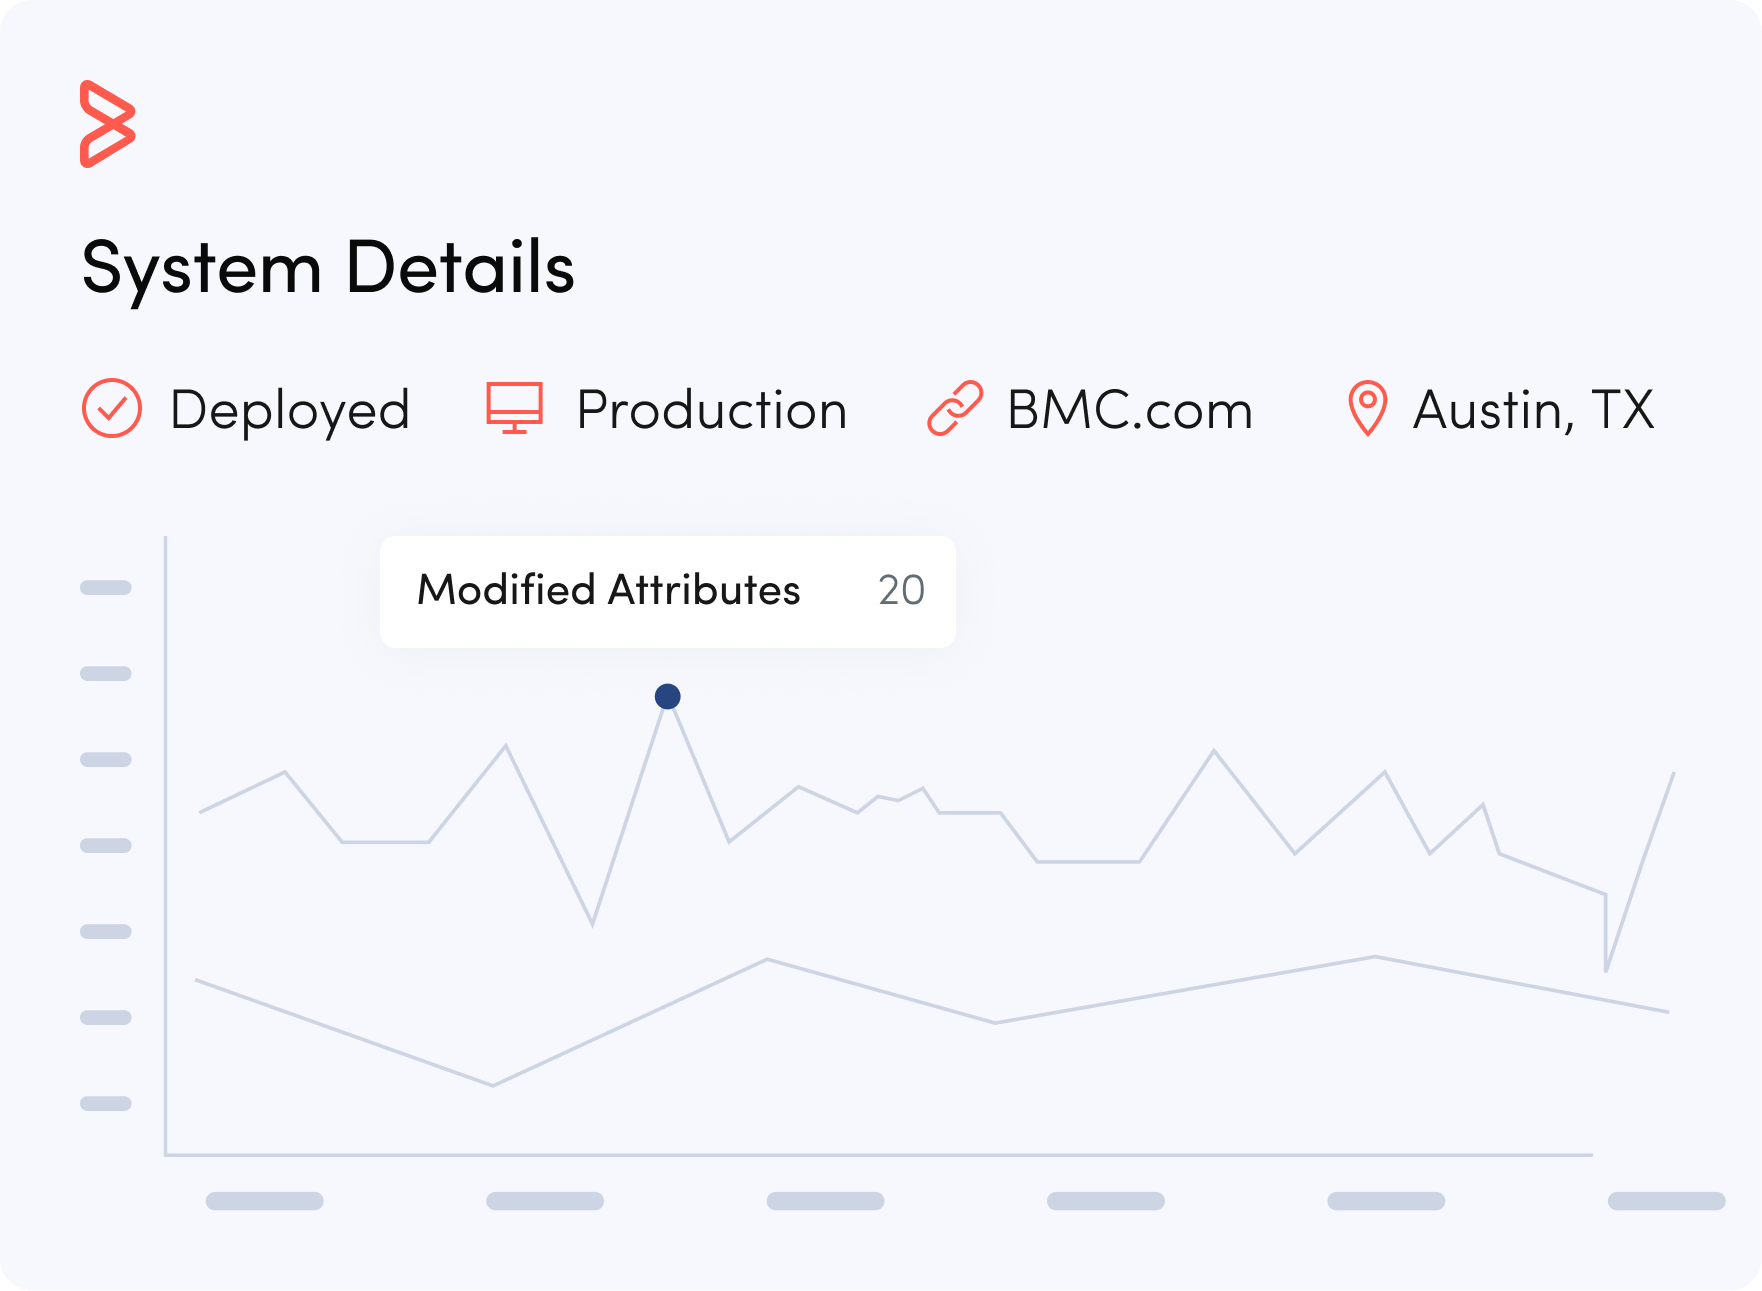This screenshot has height=1291, width=1762.
Task: Click the location pin icon
Action: click(x=1367, y=408)
